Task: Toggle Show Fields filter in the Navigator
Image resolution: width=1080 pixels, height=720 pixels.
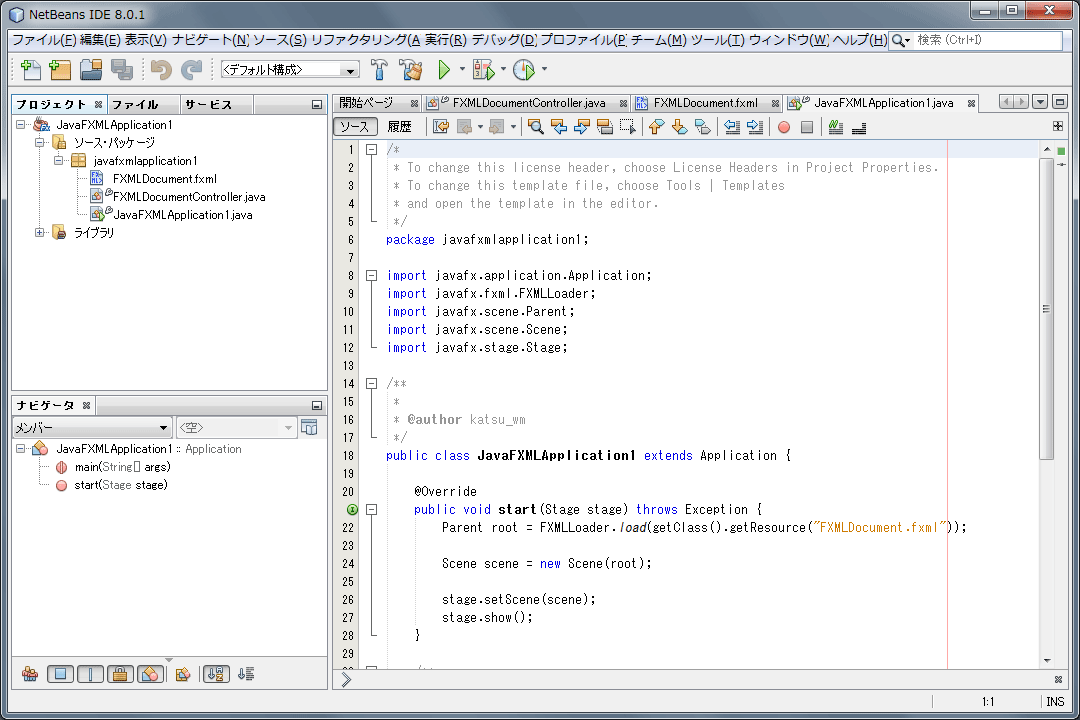Action: coord(61,674)
